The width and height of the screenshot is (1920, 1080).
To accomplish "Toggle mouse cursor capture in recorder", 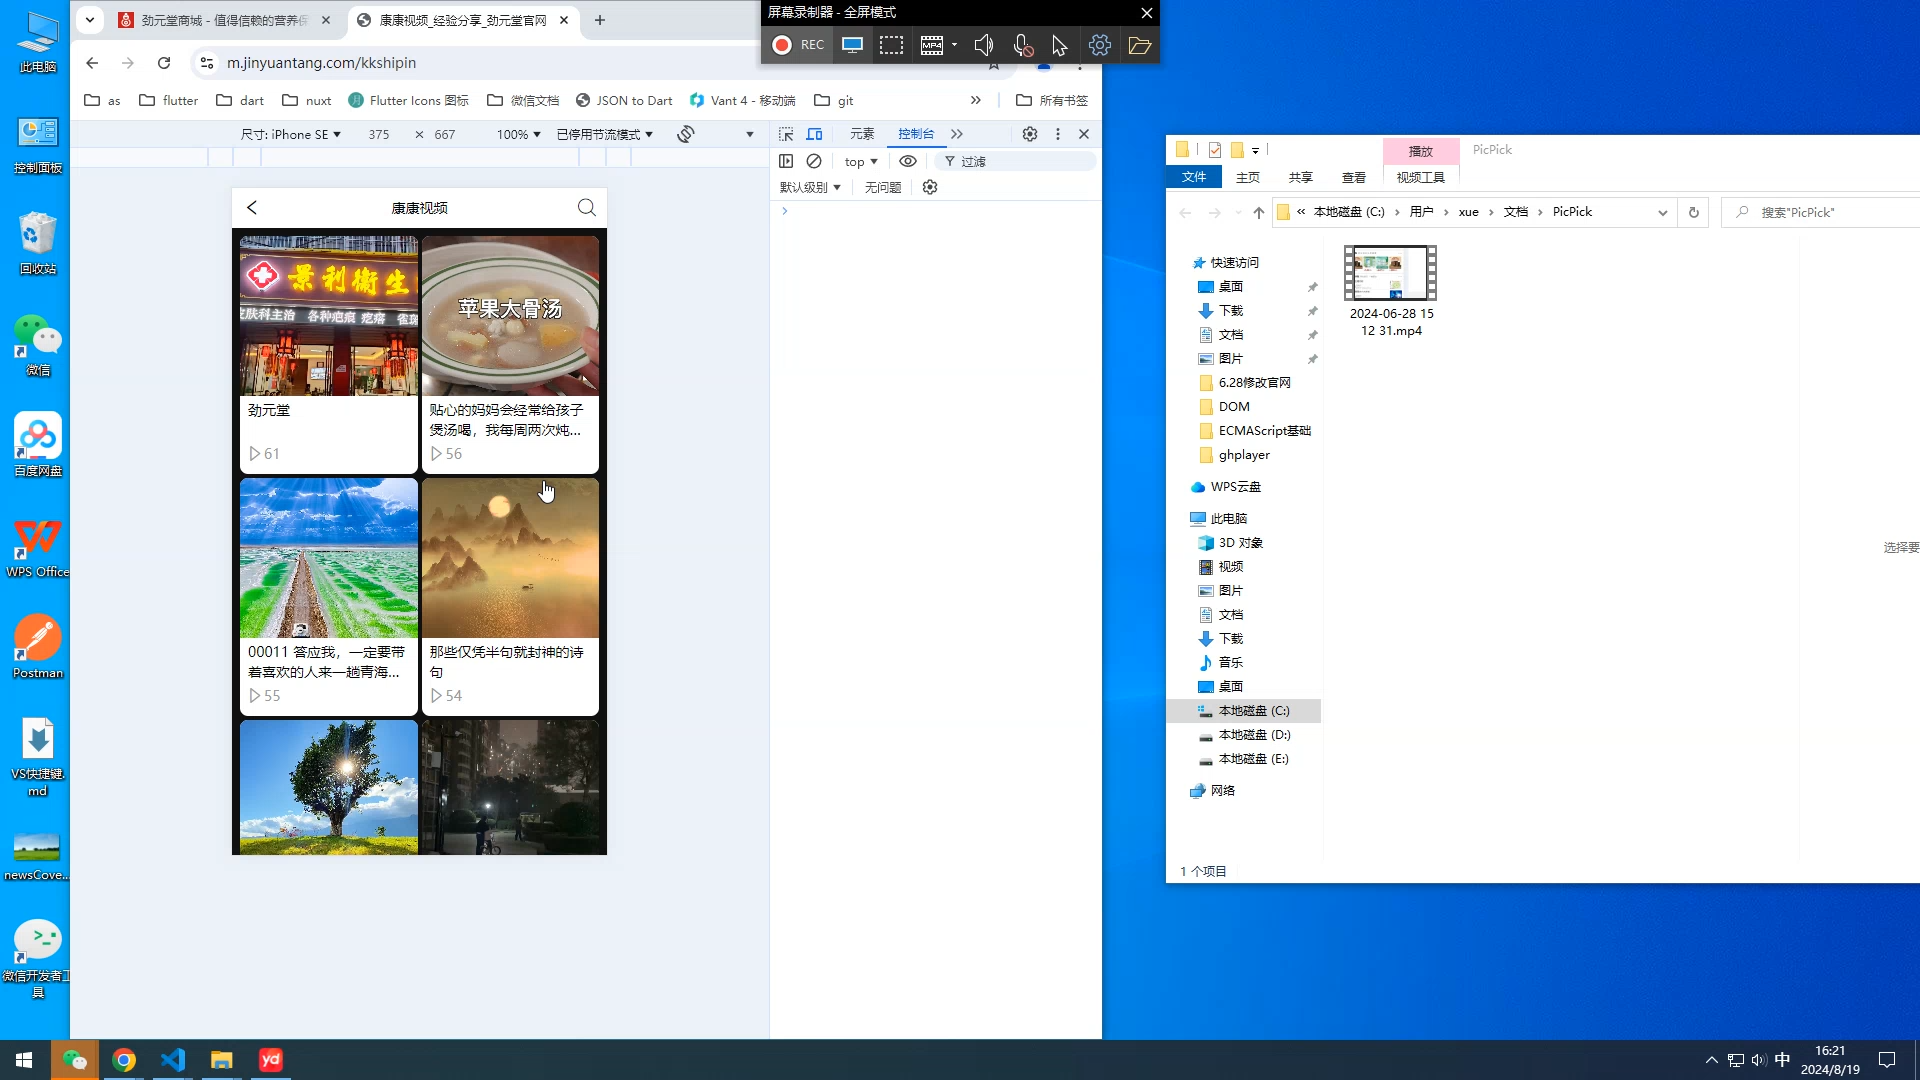I will coord(1060,45).
